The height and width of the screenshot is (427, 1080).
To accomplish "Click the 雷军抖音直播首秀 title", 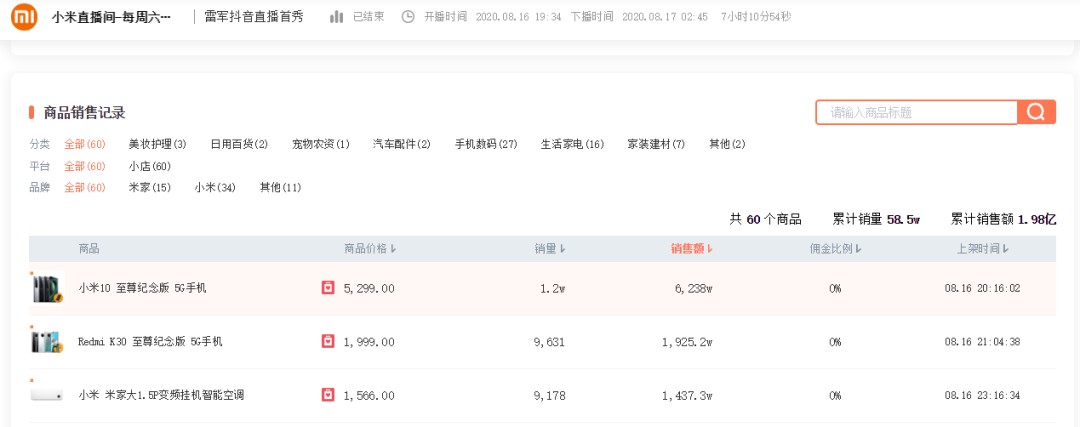I will pyautogui.click(x=253, y=17).
